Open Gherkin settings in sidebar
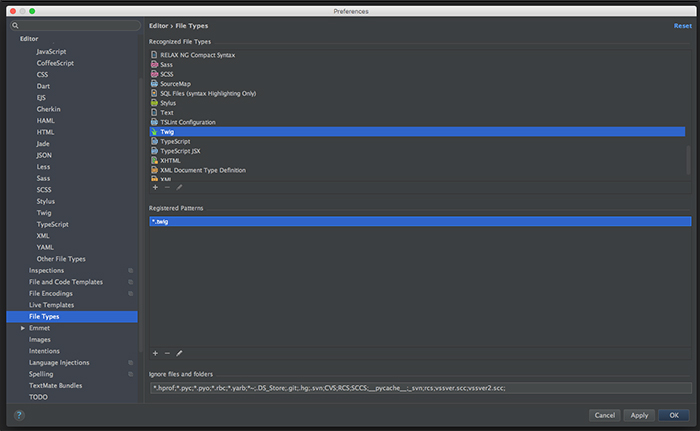 click(49, 109)
